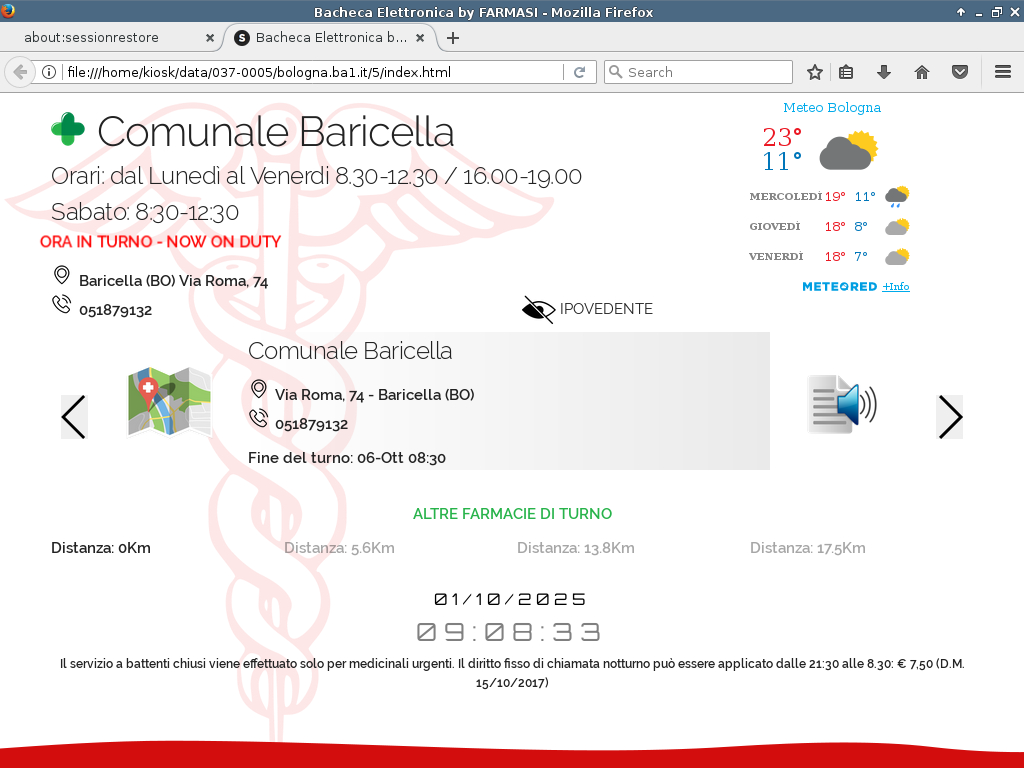Open a new tab with plus button
Image resolution: width=1024 pixels, height=768 pixels.
[x=453, y=38]
